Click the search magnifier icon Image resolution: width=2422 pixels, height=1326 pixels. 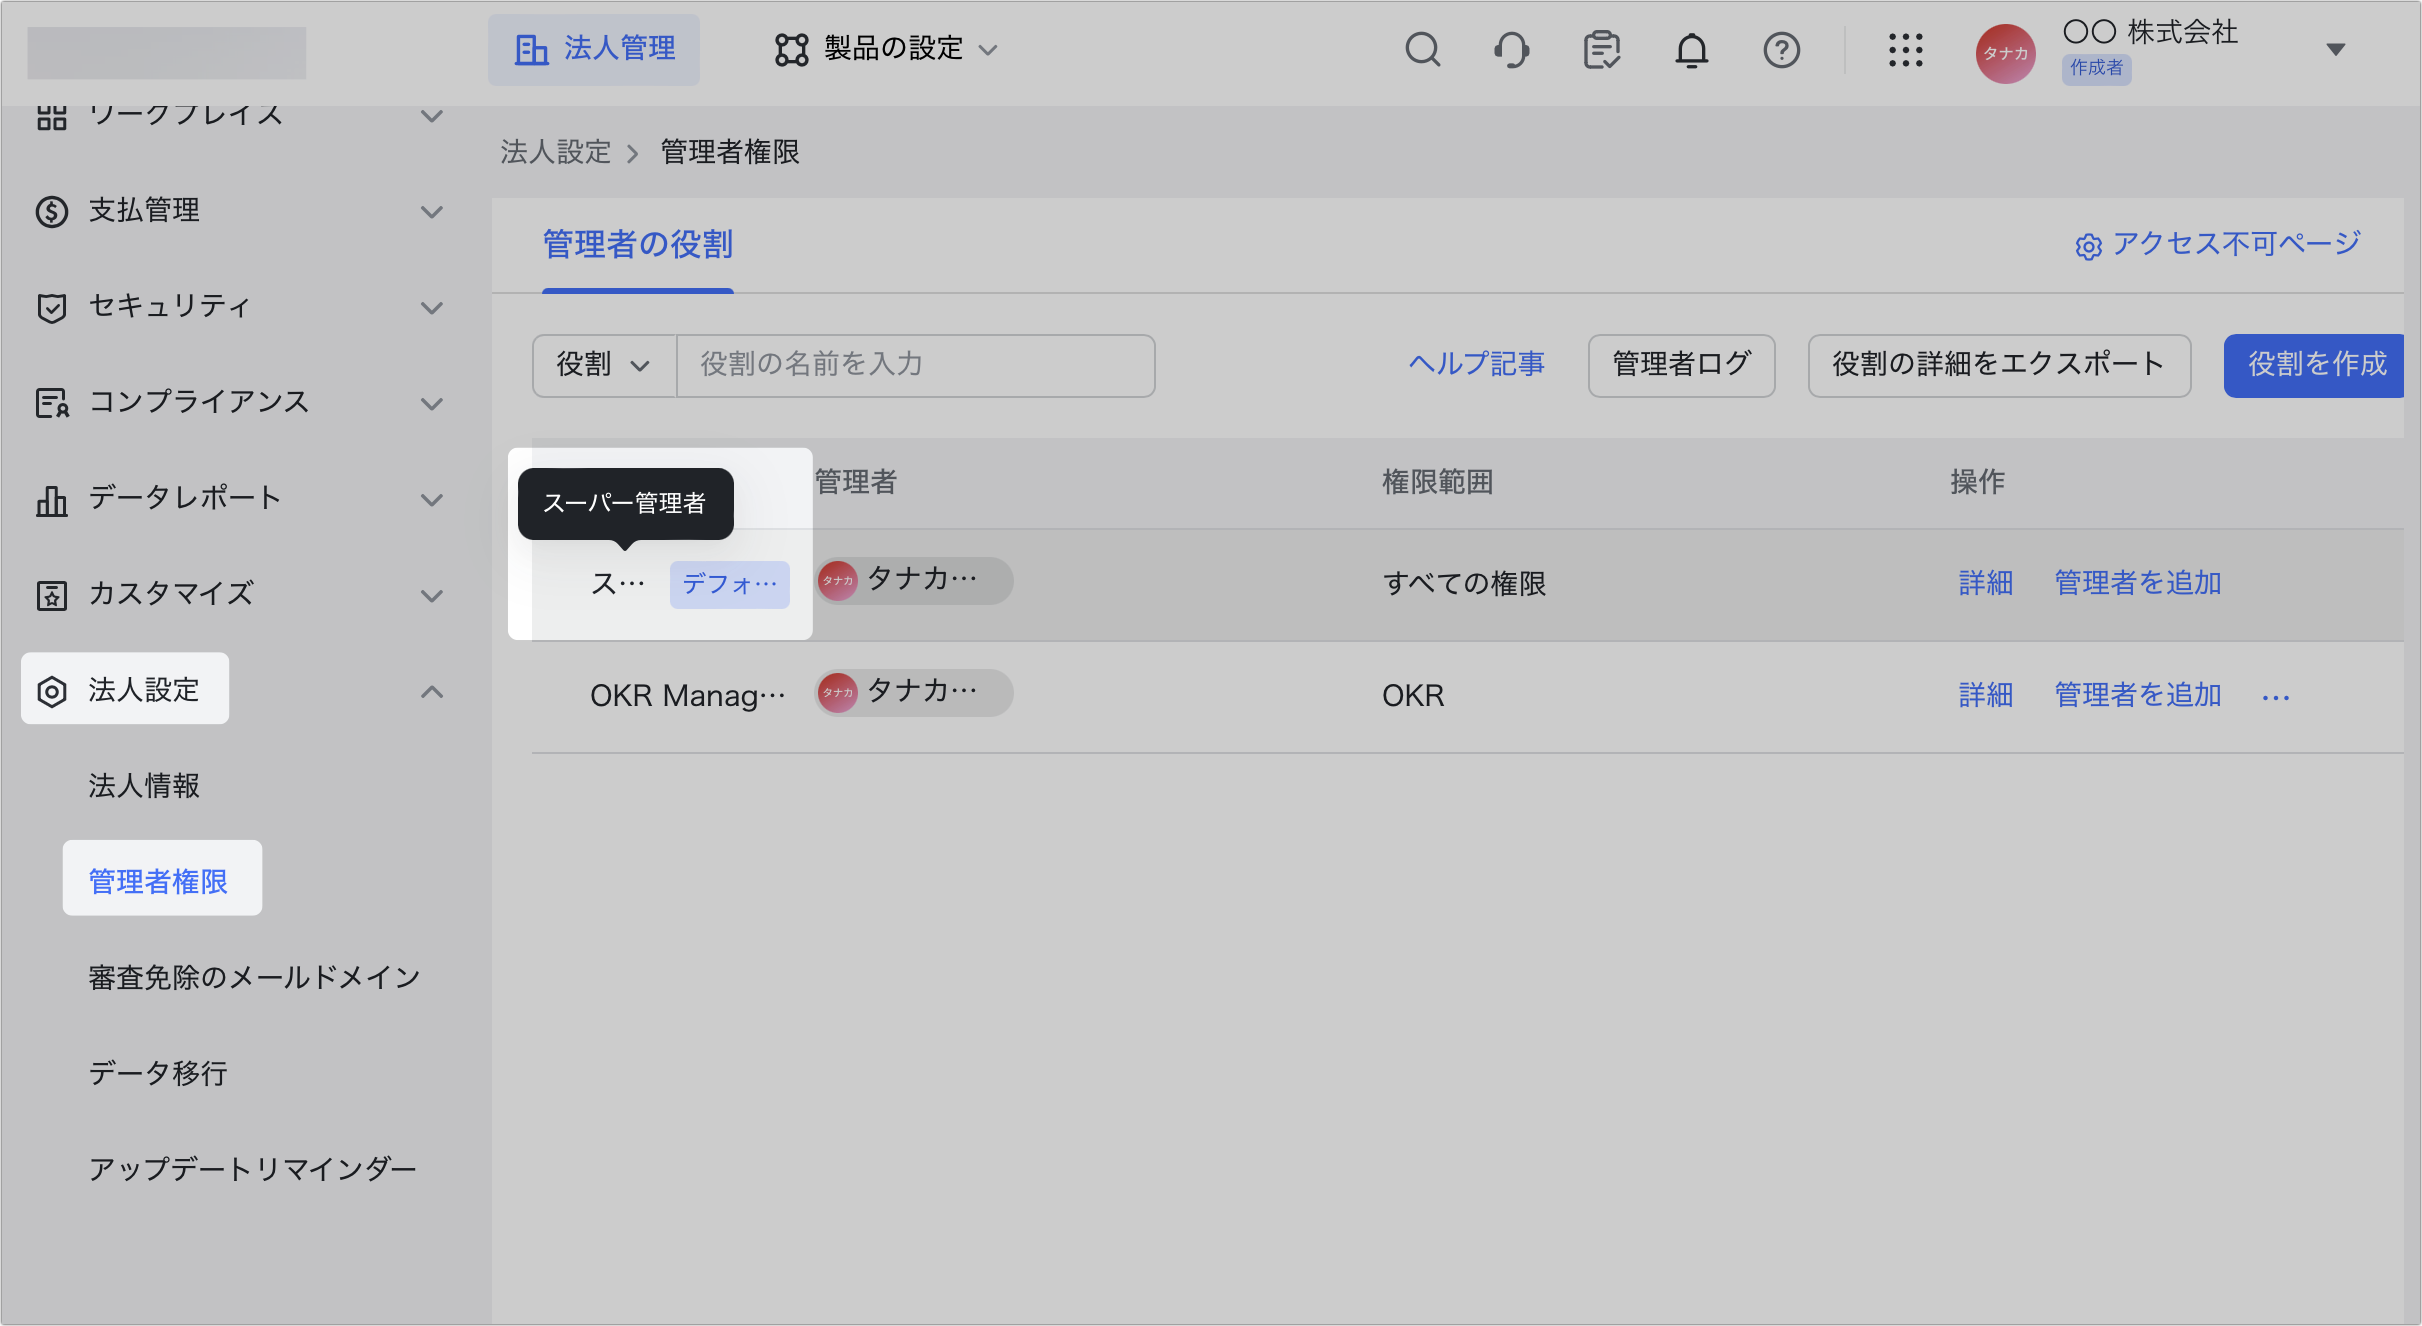pos(1422,49)
